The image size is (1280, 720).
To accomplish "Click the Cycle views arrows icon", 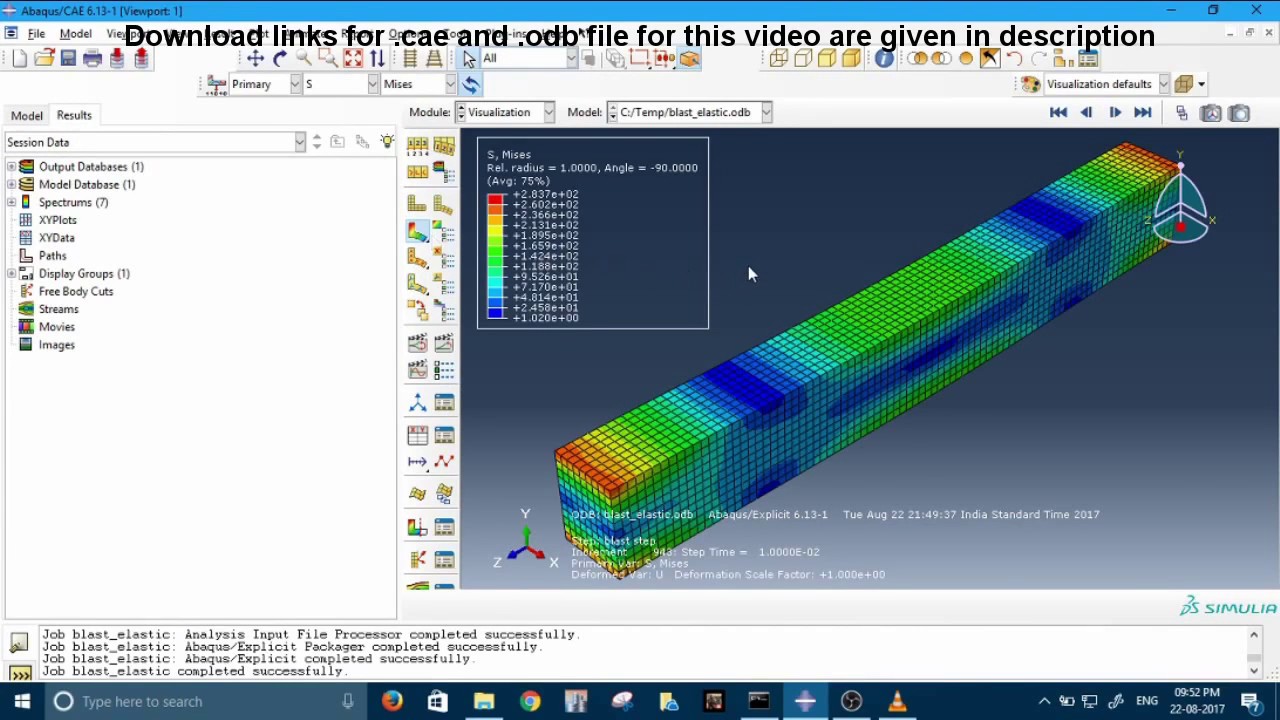I will click(x=377, y=59).
